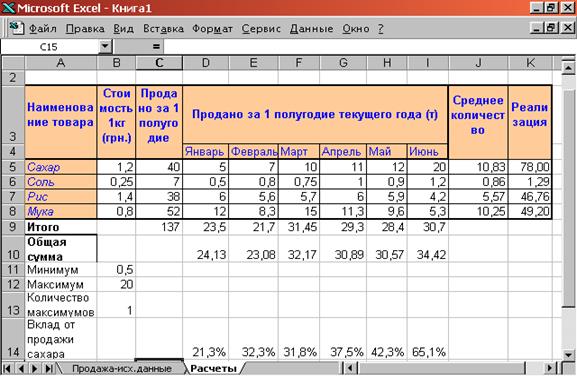The height and width of the screenshot is (376, 577).
Task: Open the Вид menu
Action: (123, 29)
